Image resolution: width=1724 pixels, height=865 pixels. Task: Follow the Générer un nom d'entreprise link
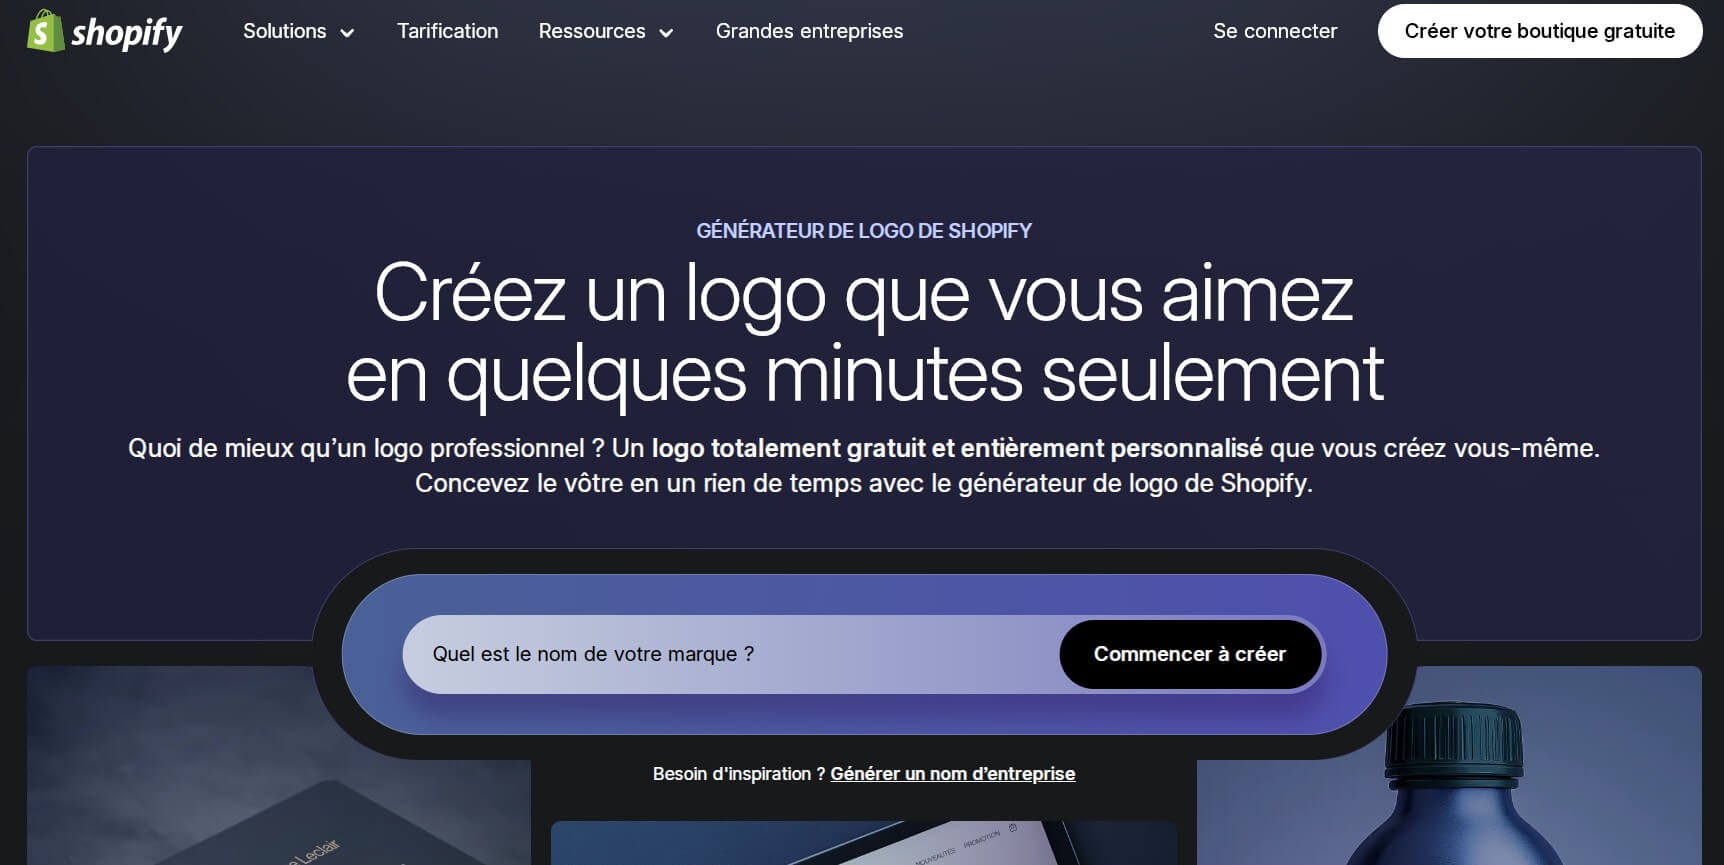953,774
